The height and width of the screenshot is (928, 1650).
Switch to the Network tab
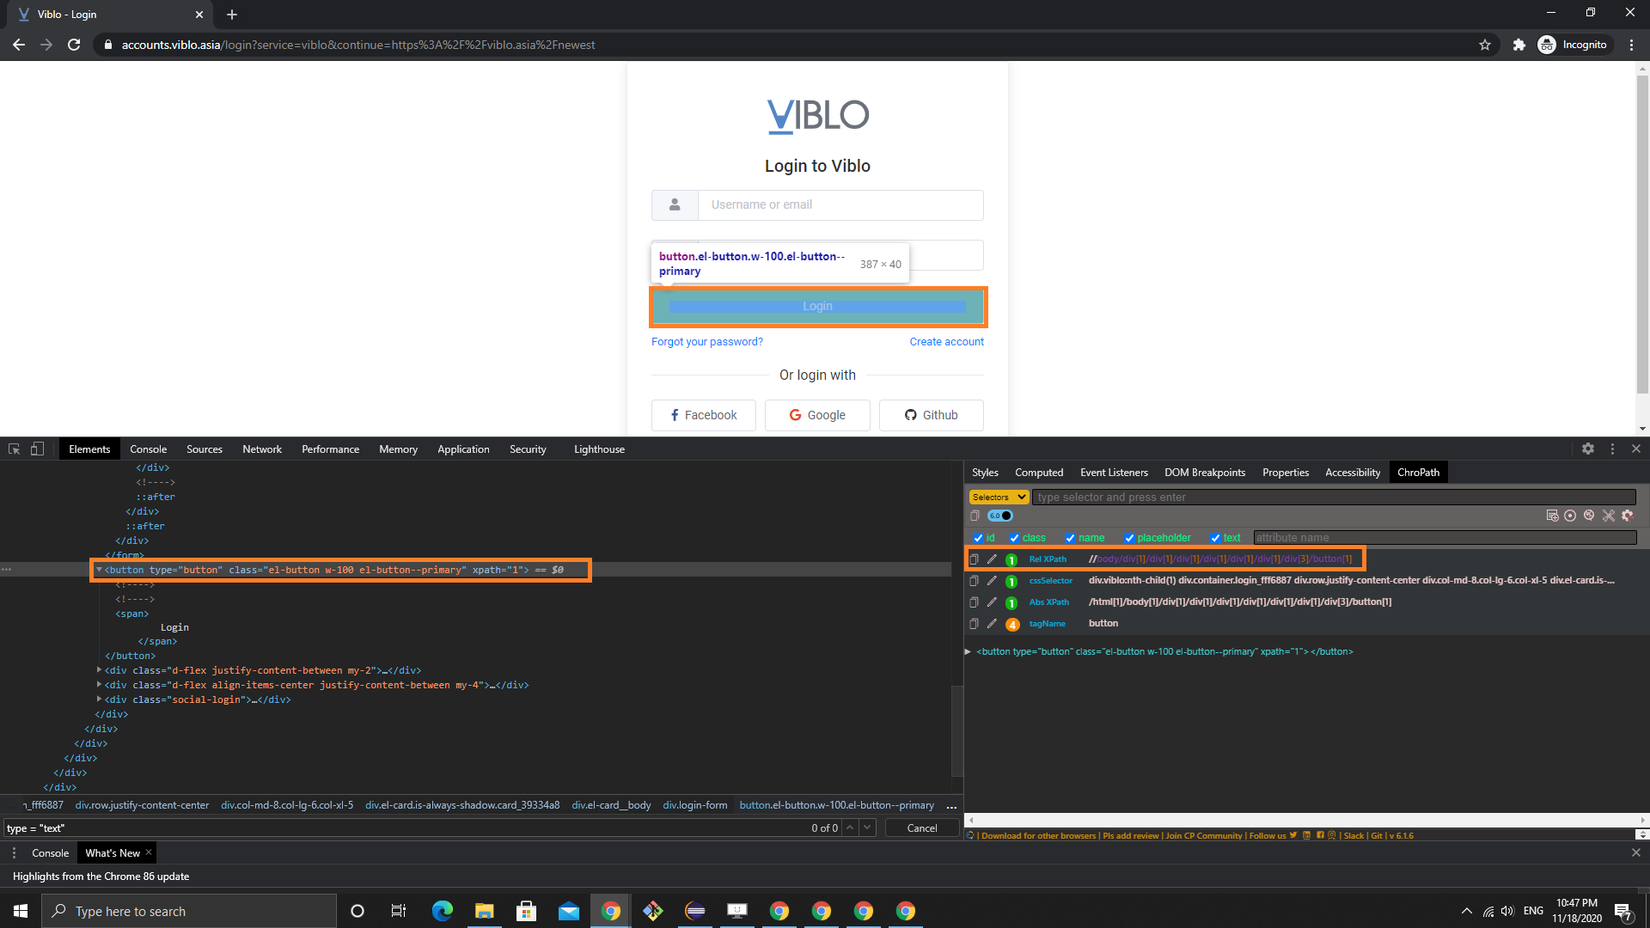pos(262,449)
